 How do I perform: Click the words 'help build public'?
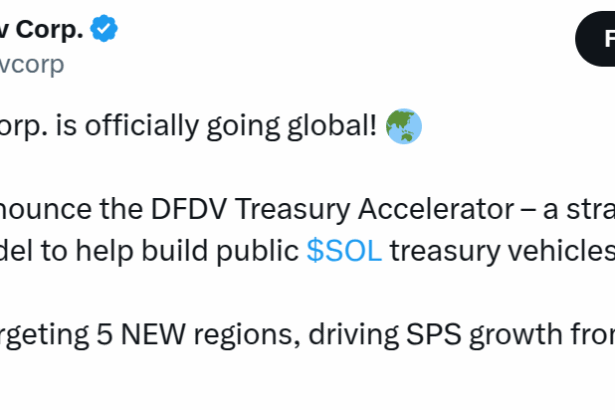(x=194, y=251)
